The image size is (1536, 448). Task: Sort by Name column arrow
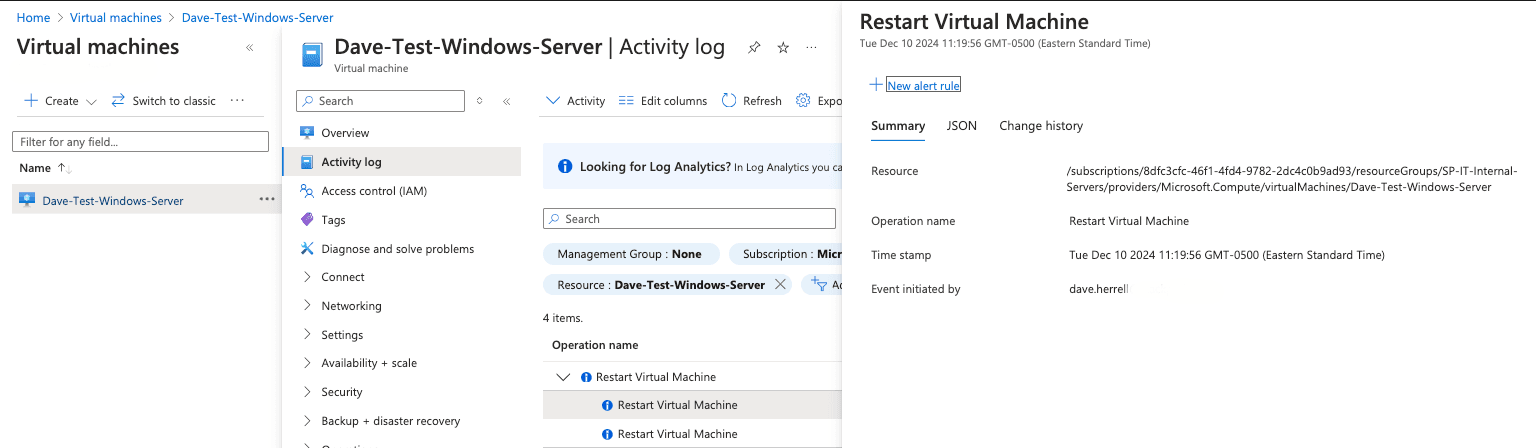click(x=64, y=169)
